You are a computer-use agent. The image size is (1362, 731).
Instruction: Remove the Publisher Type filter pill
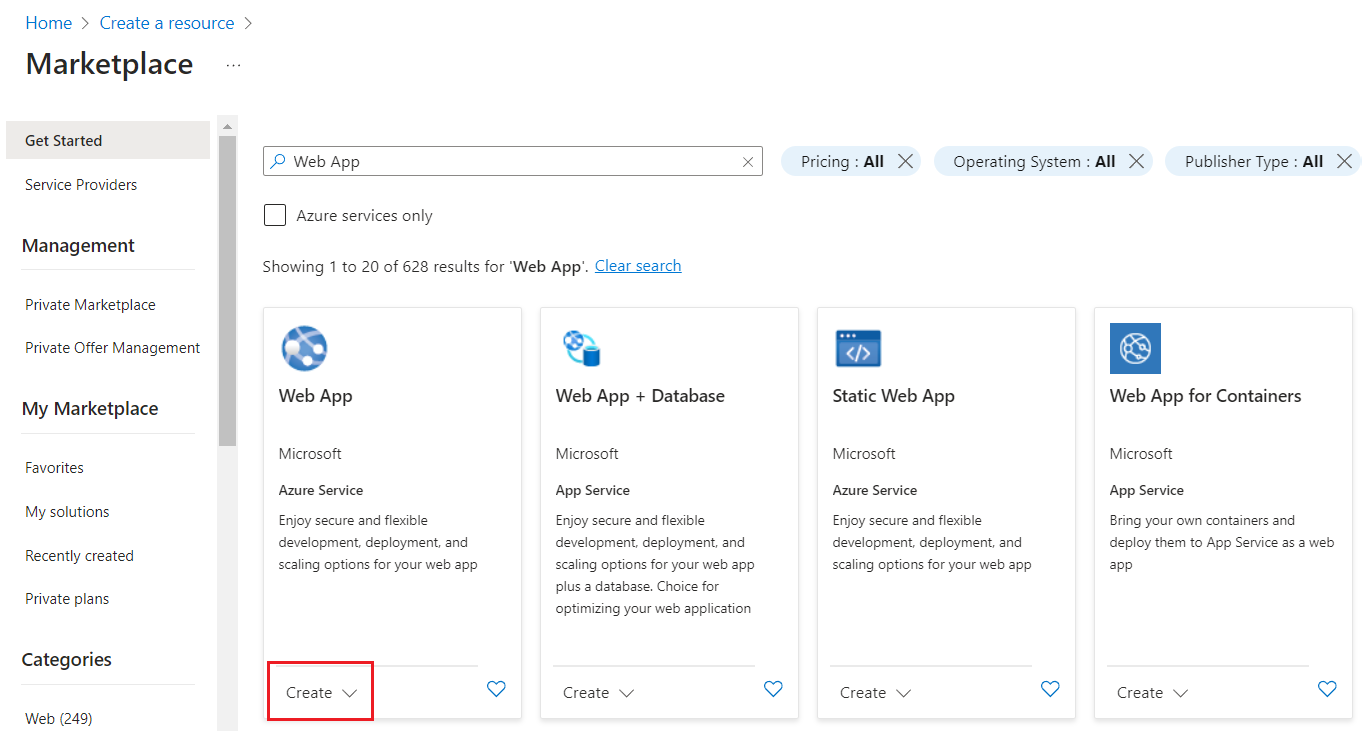coord(1344,161)
